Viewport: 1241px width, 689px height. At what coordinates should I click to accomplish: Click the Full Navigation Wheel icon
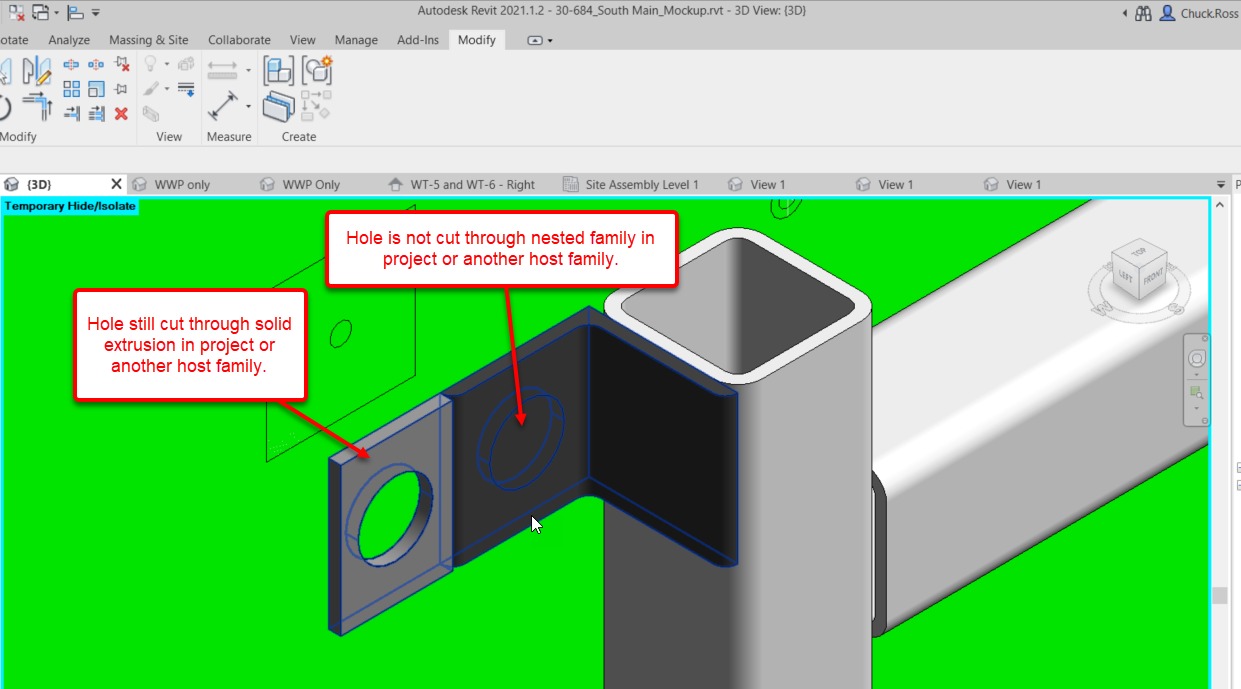tap(1196, 356)
